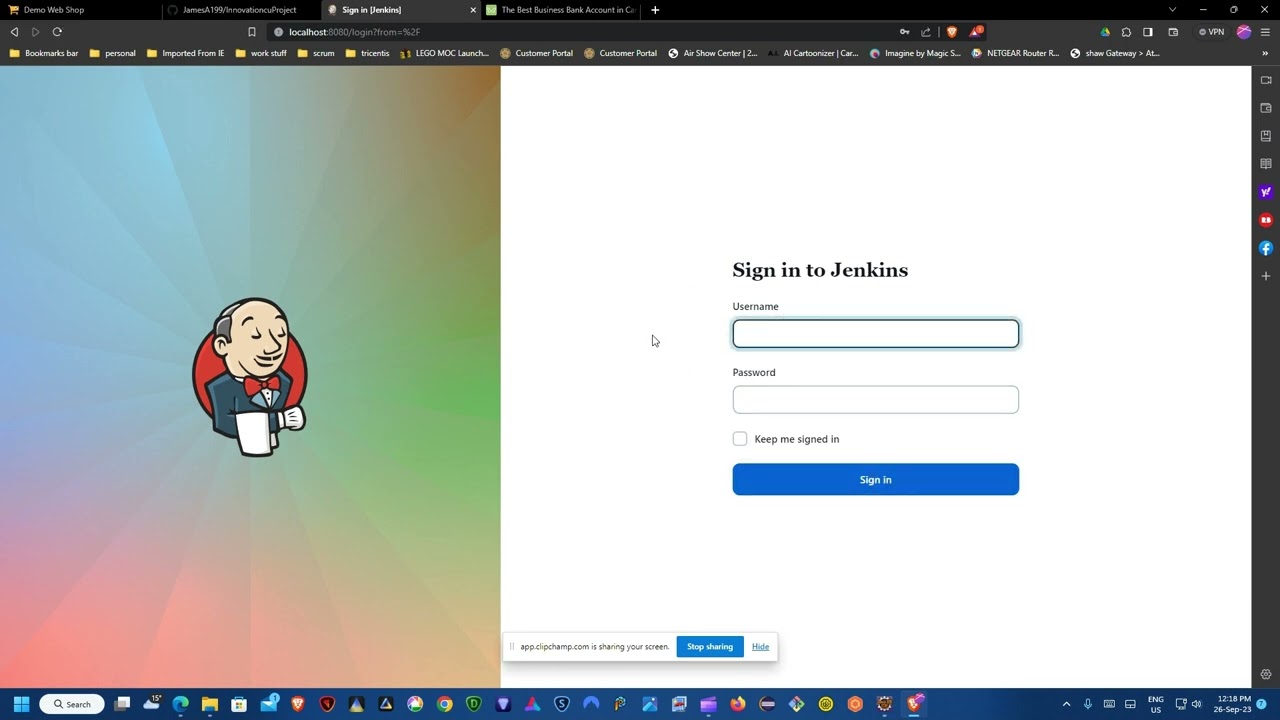Open File Explorer from the taskbar
The height and width of the screenshot is (720, 1280).
210,704
